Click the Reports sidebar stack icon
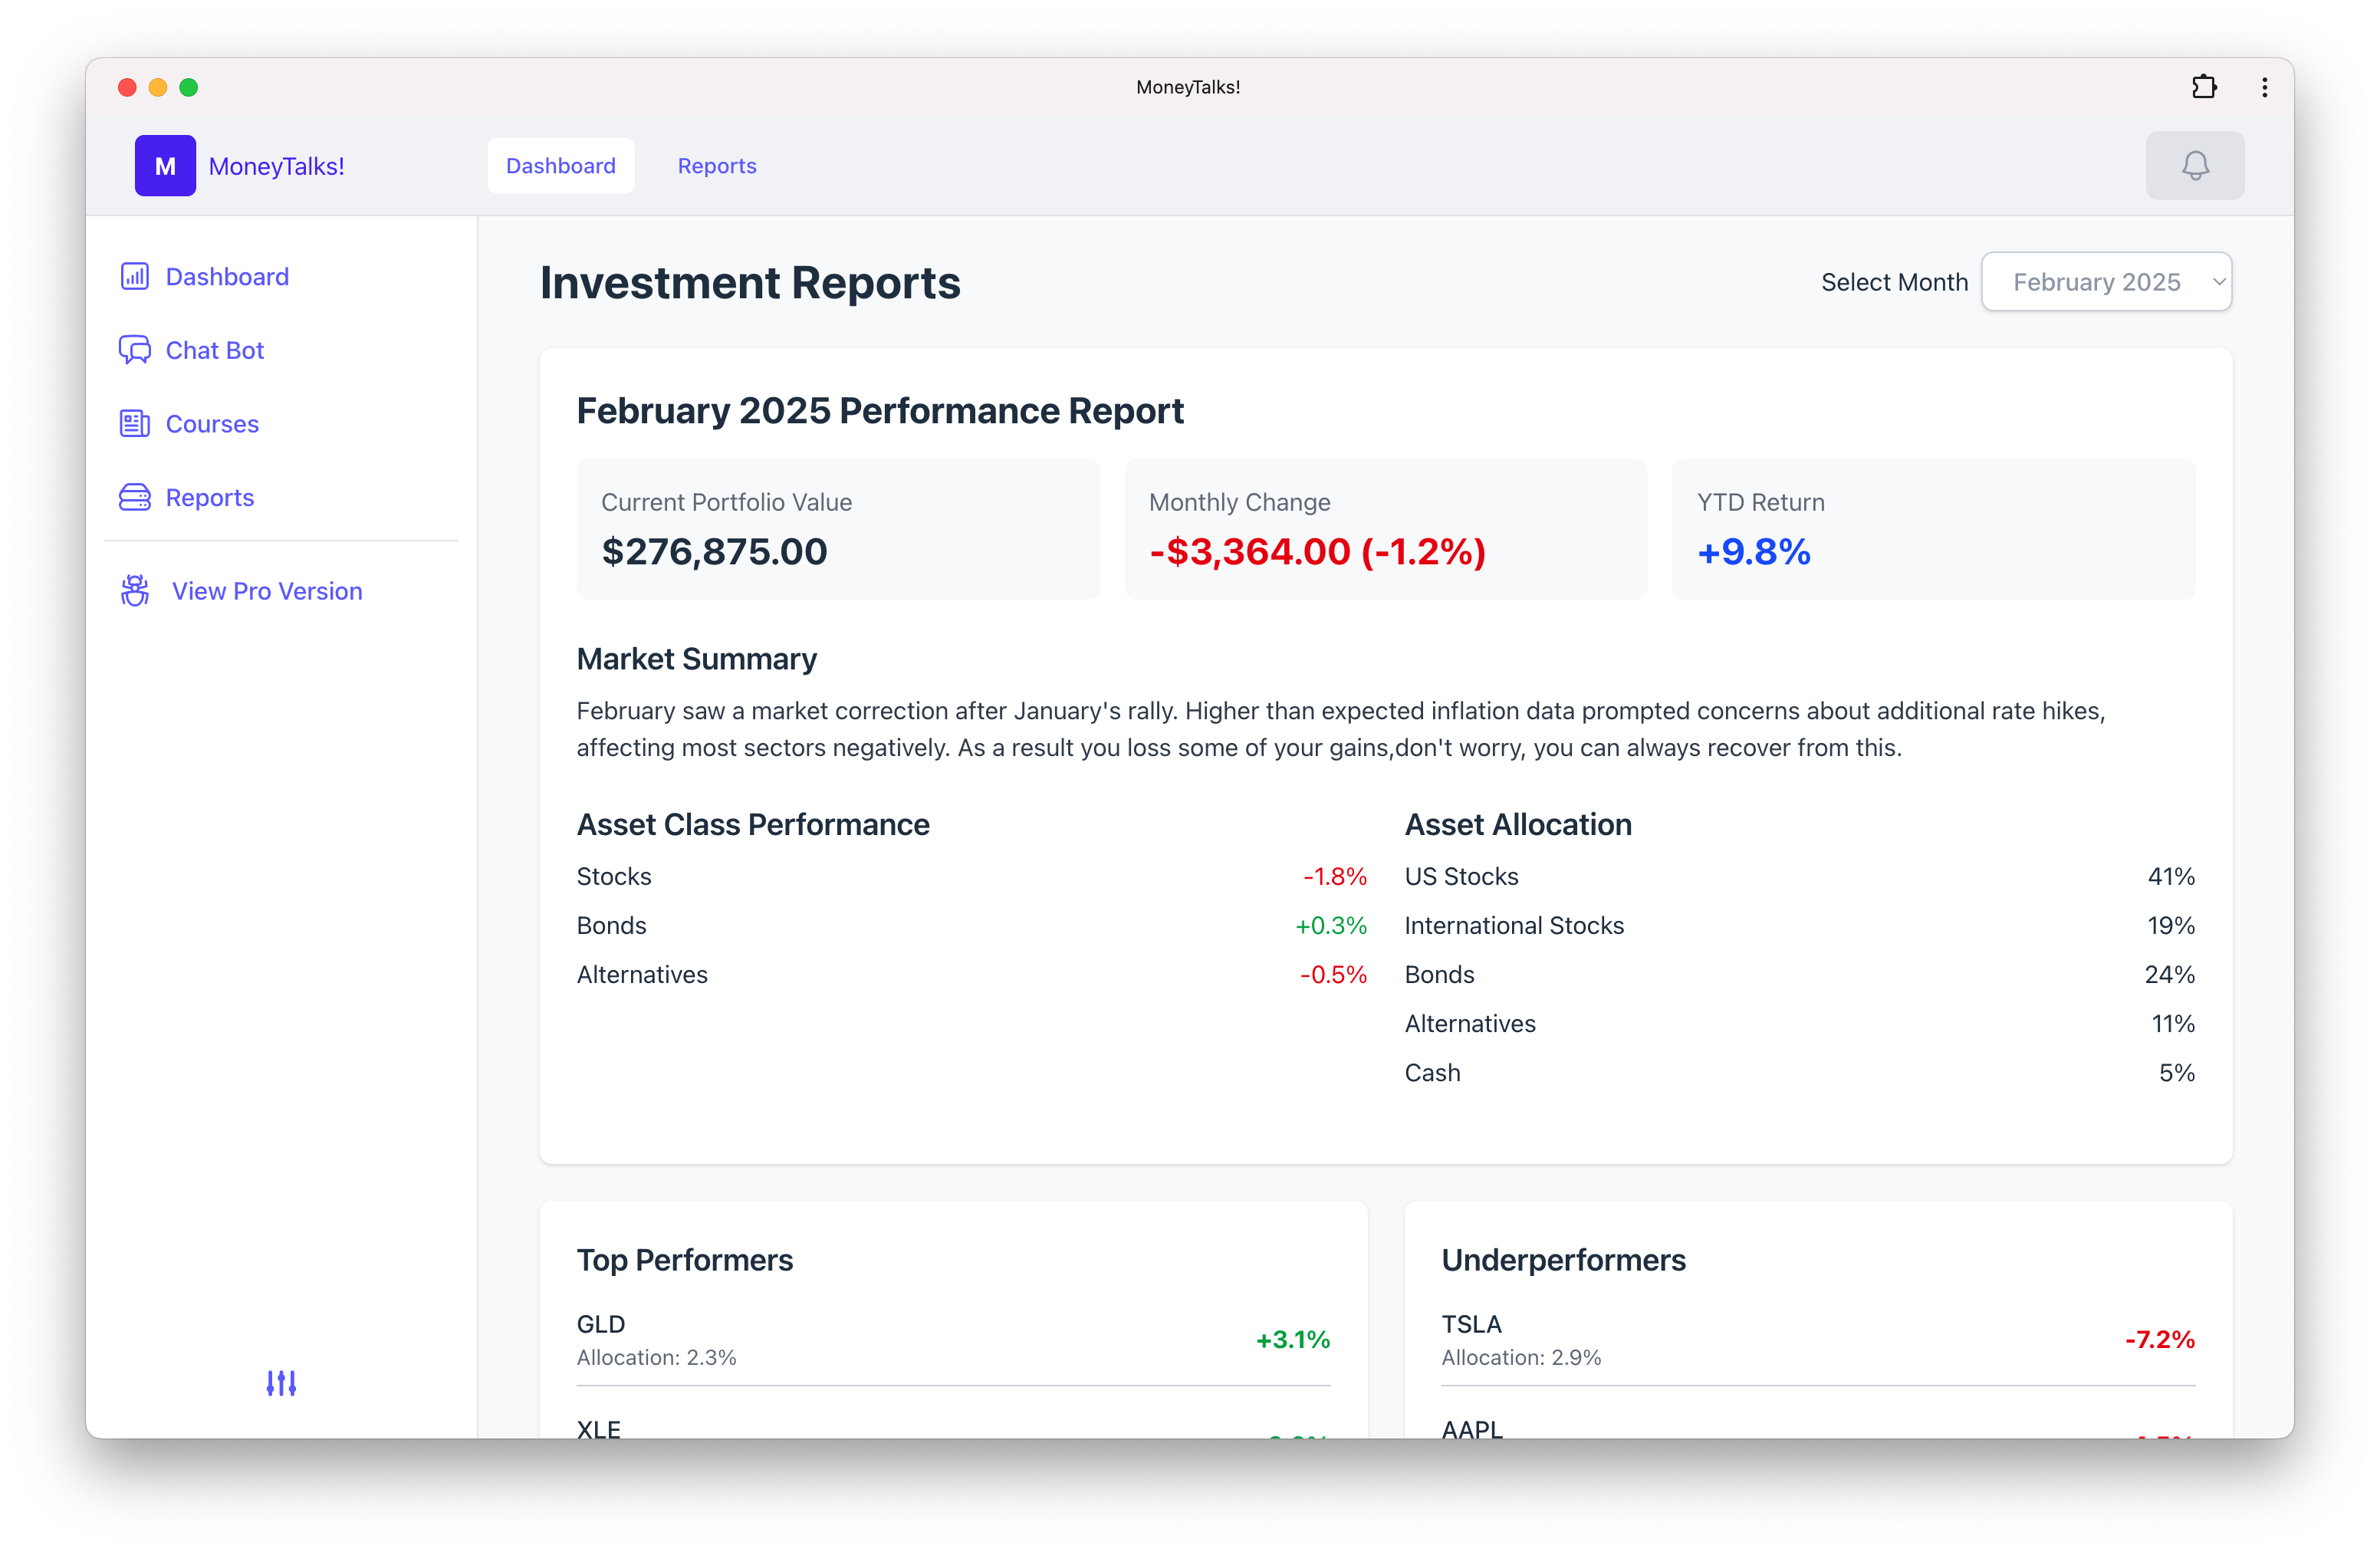Image resolution: width=2380 pixels, height=1552 pixels. (135, 497)
